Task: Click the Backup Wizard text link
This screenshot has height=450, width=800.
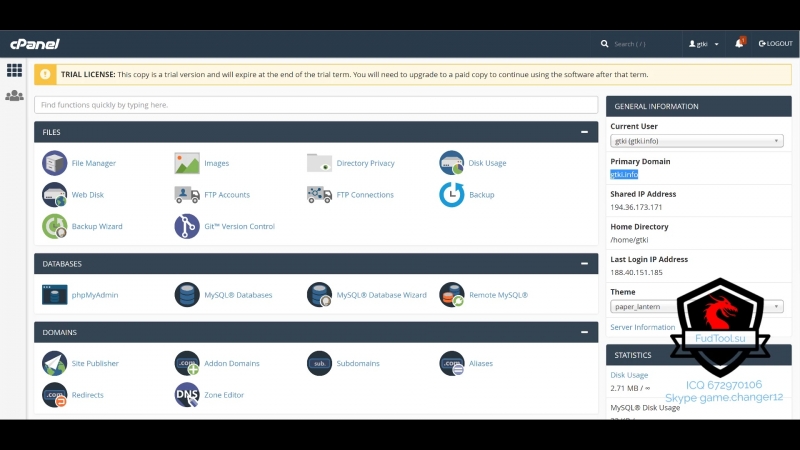Action: [97, 226]
